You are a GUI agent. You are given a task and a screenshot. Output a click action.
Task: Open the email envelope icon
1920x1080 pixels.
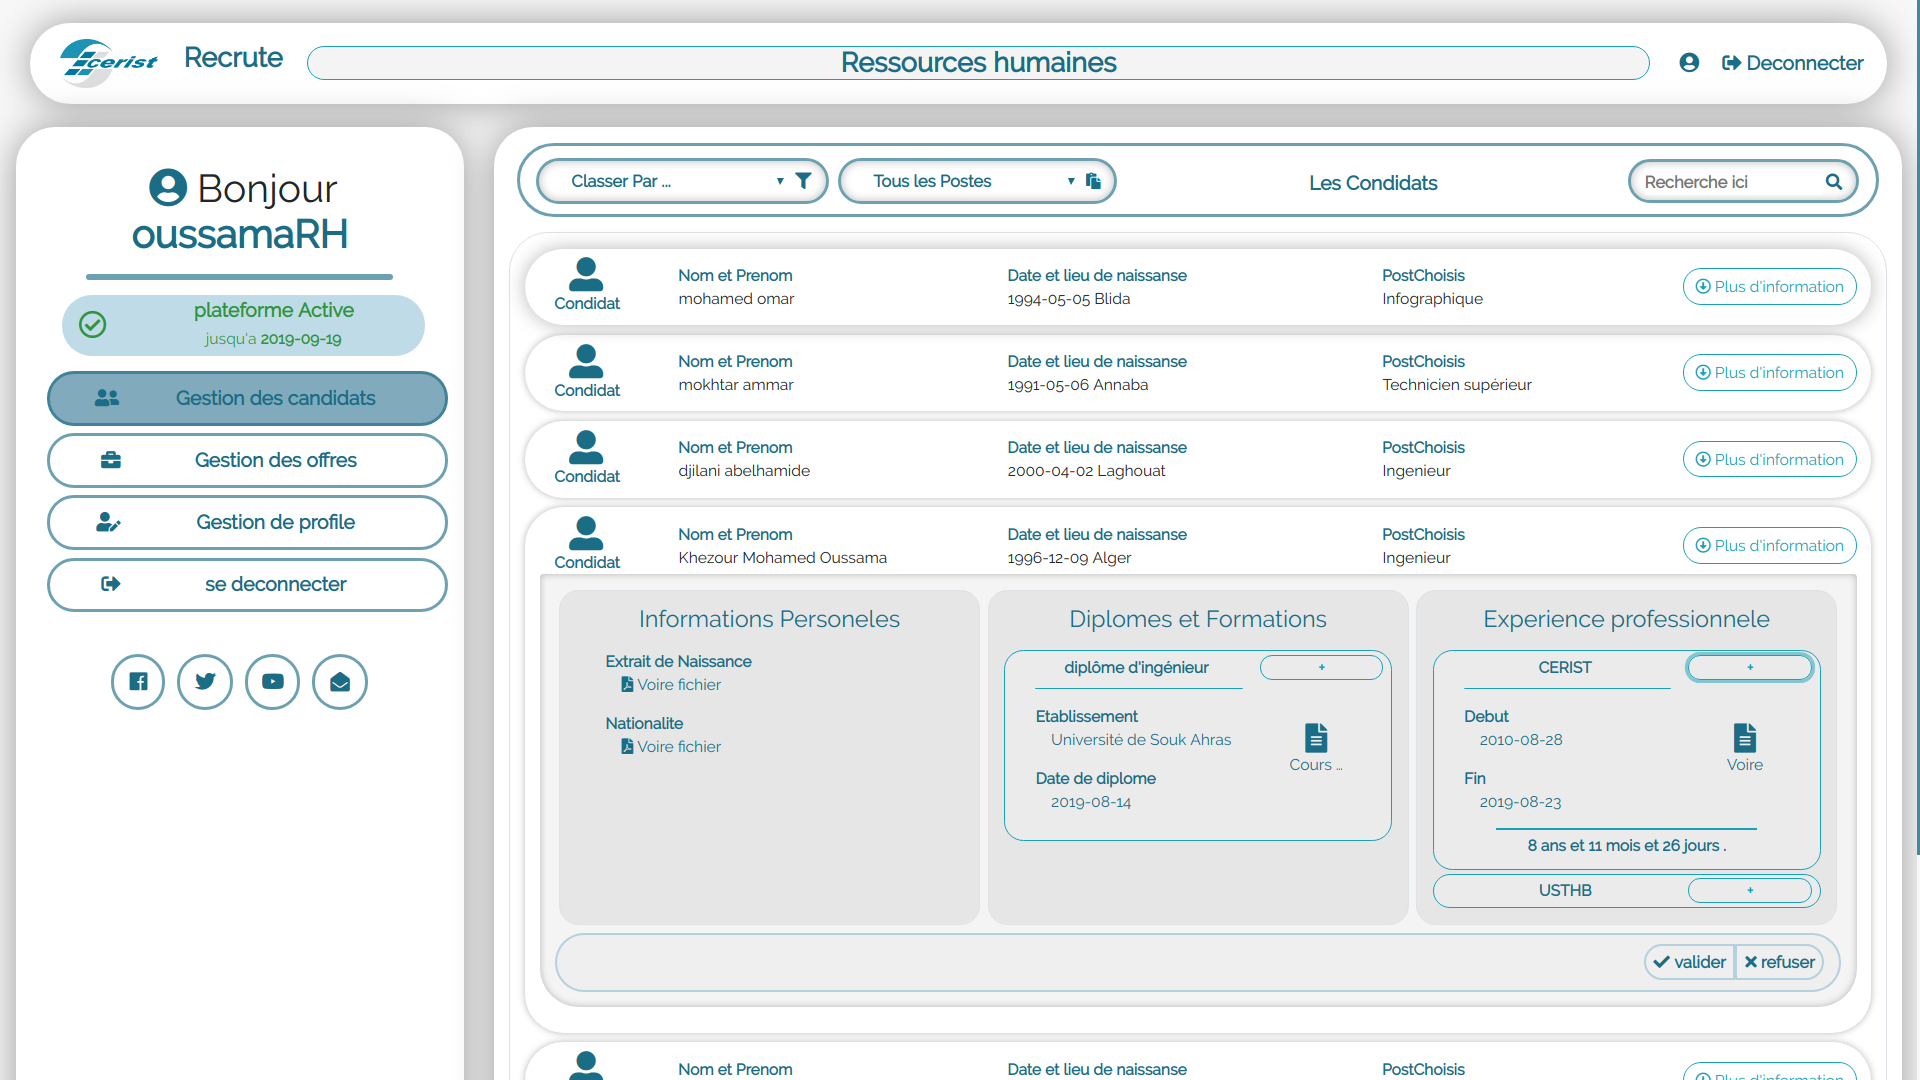pos(340,682)
